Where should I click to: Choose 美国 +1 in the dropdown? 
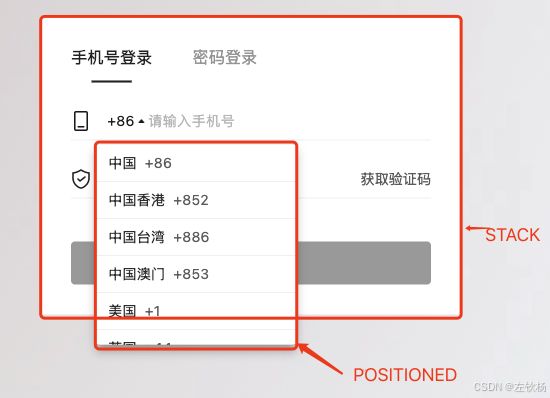[196, 311]
